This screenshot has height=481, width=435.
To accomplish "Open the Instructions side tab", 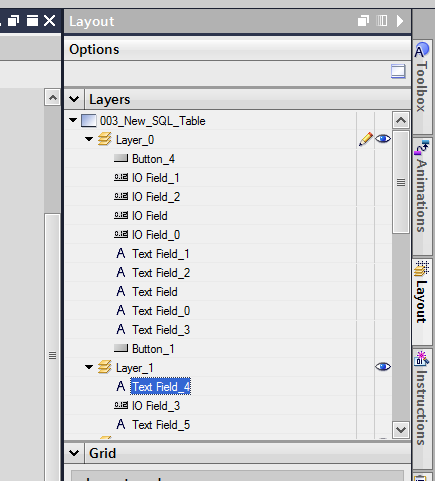I will [422, 408].
